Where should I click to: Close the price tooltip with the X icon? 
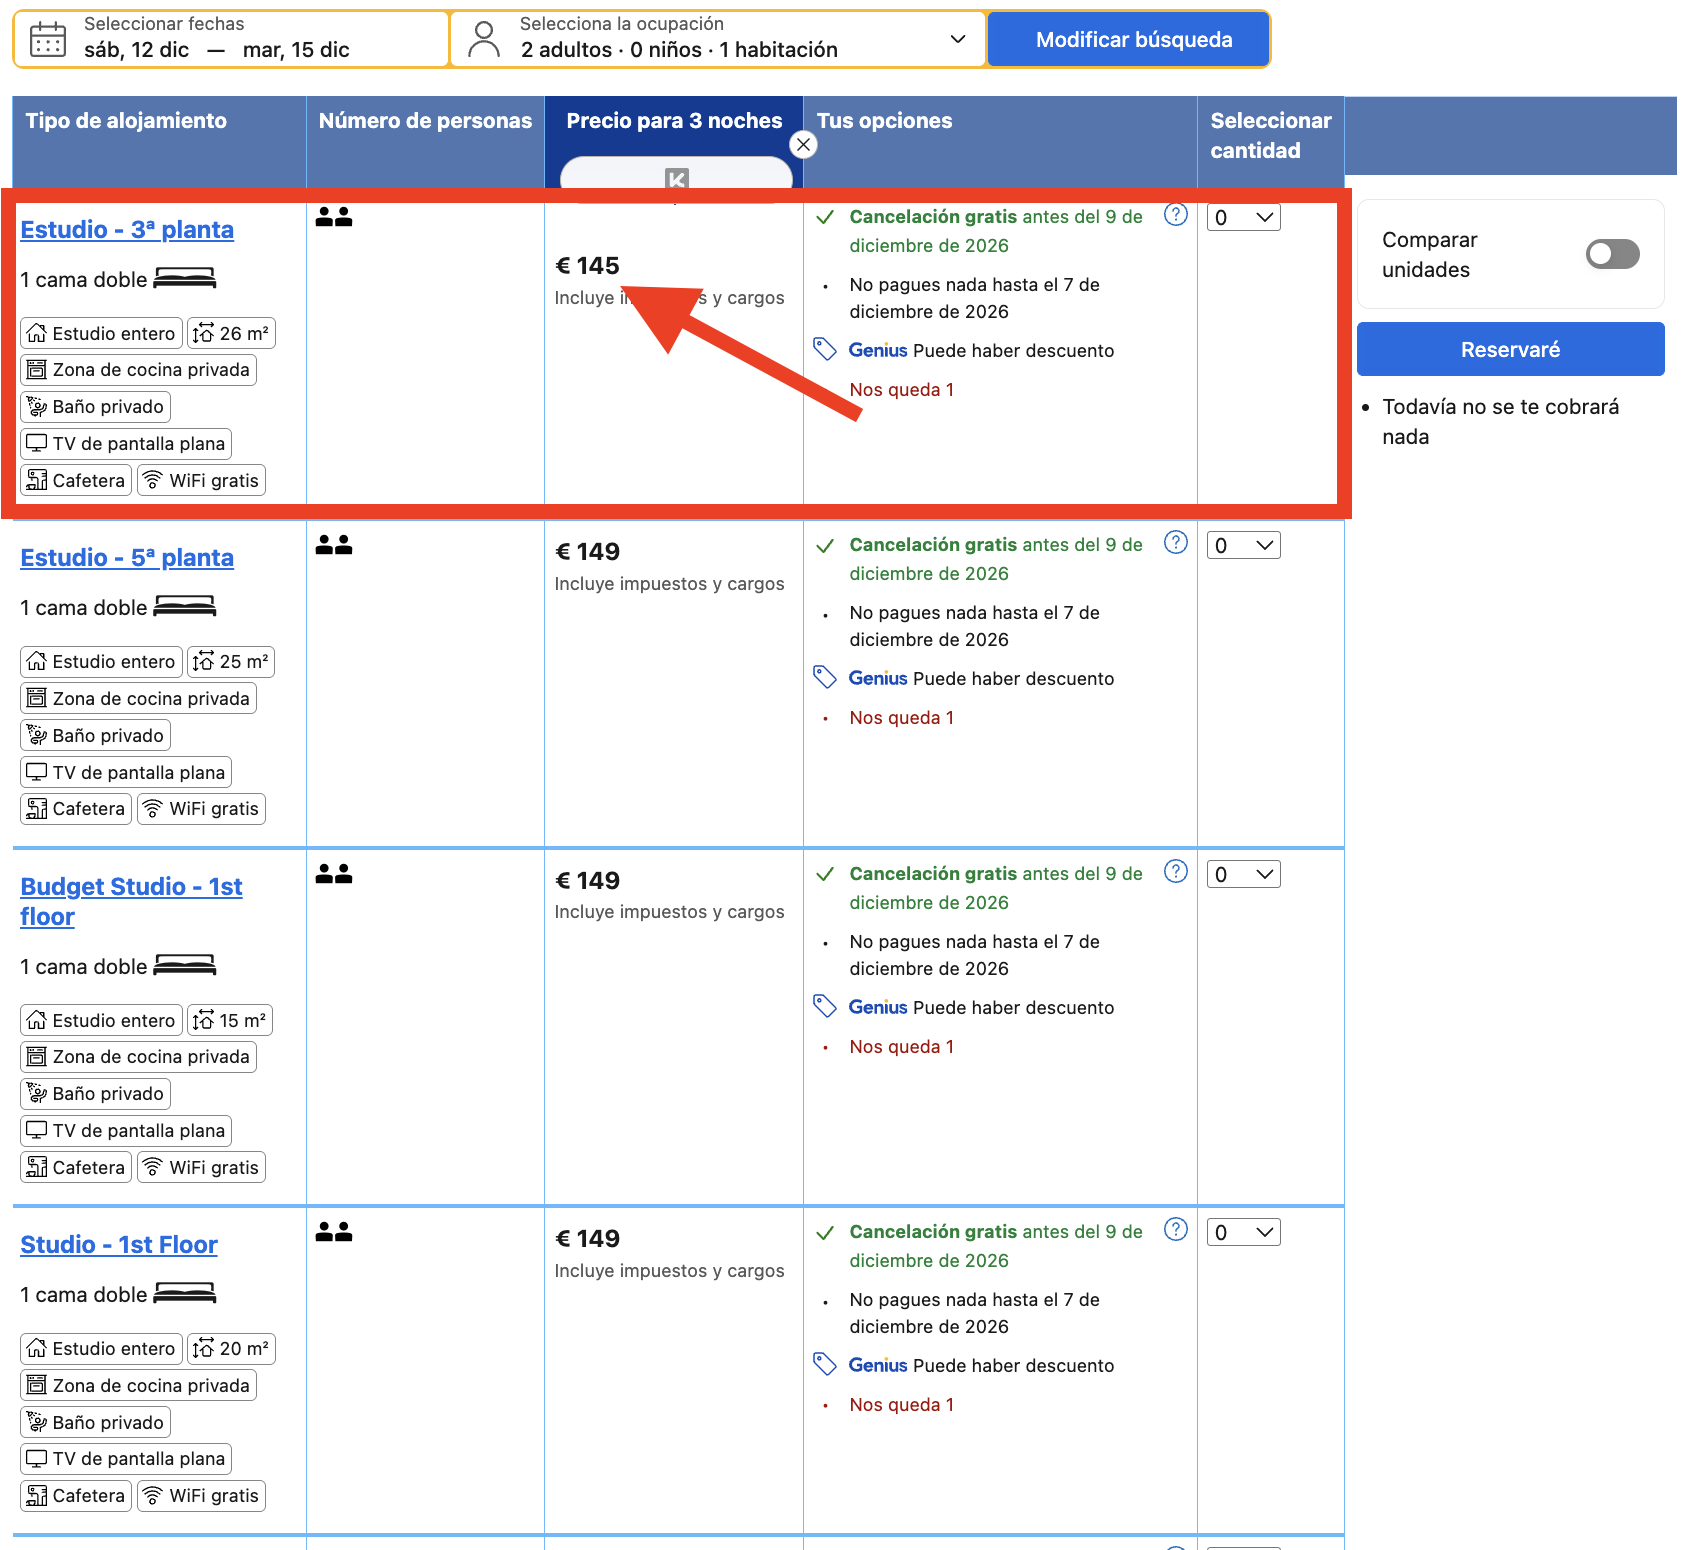pos(803,145)
